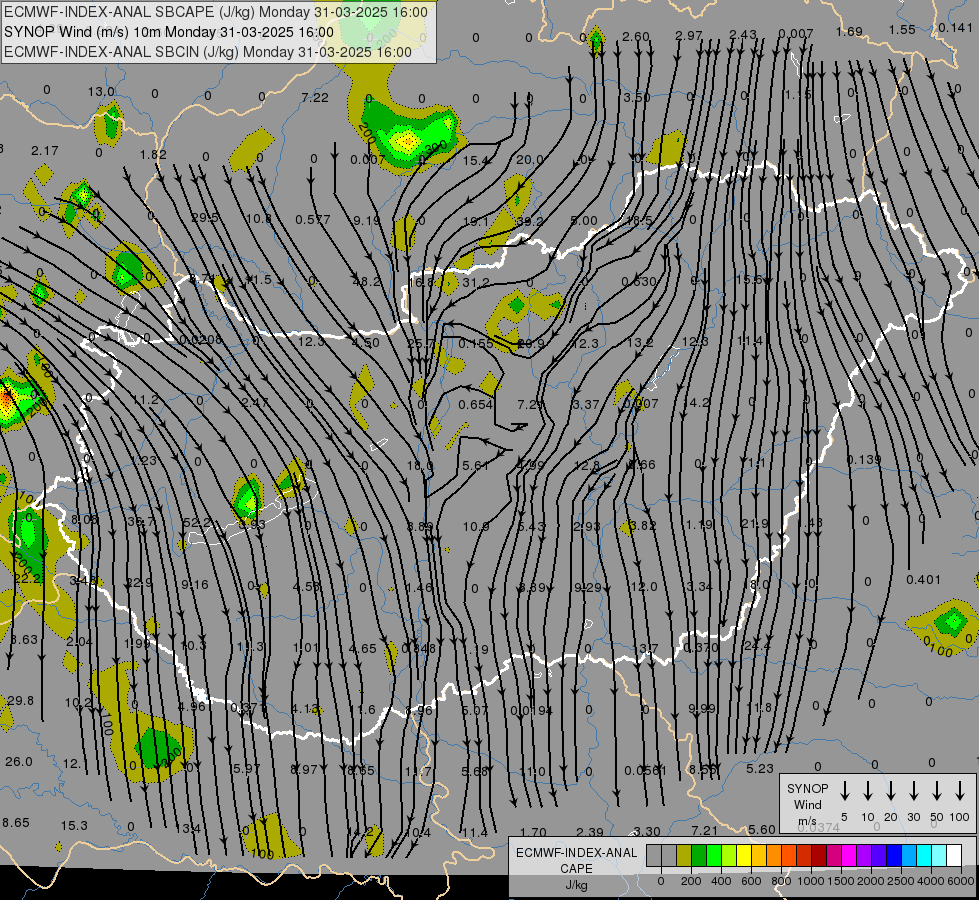The height and width of the screenshot is (900, 979).
Task: Click the map value 0.155
Action: click(476, 344)
